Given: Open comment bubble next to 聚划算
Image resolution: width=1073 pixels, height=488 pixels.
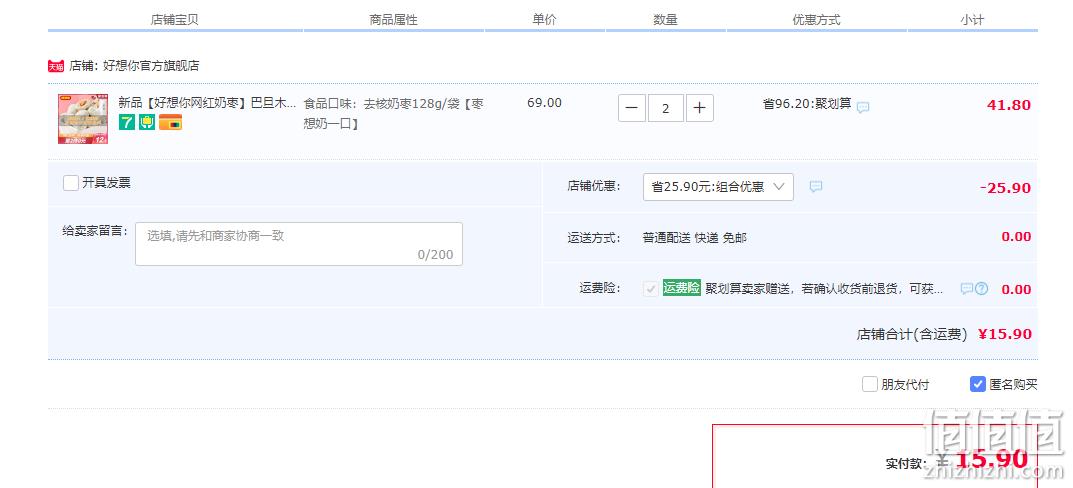Looking at the screenshot, I should pyautogui.click(x=864, y=107).
